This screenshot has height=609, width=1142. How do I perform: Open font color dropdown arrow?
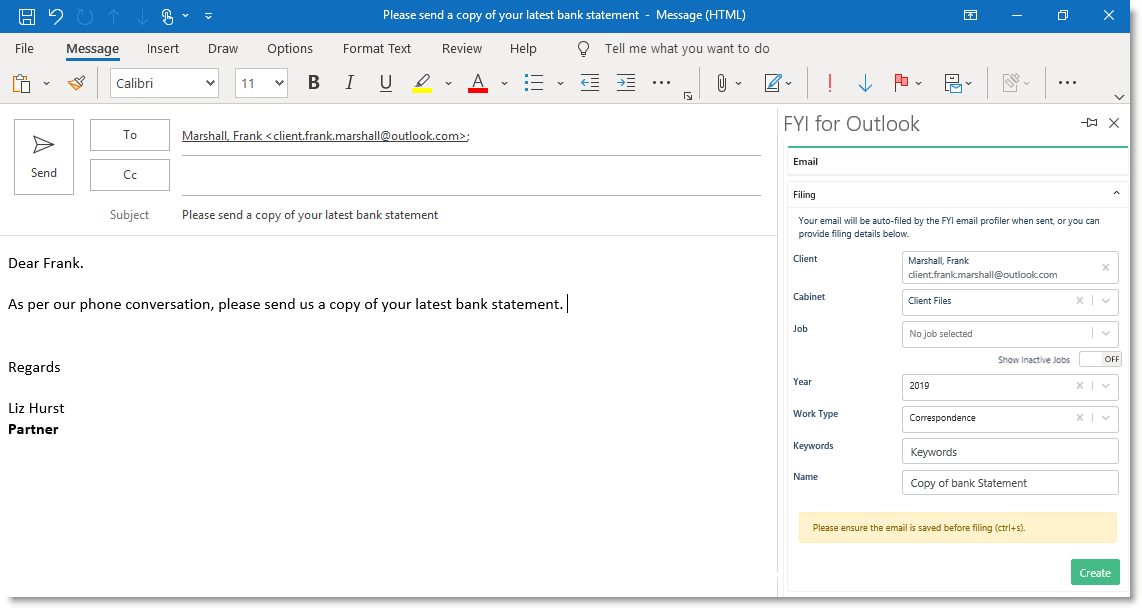[504, 84]
